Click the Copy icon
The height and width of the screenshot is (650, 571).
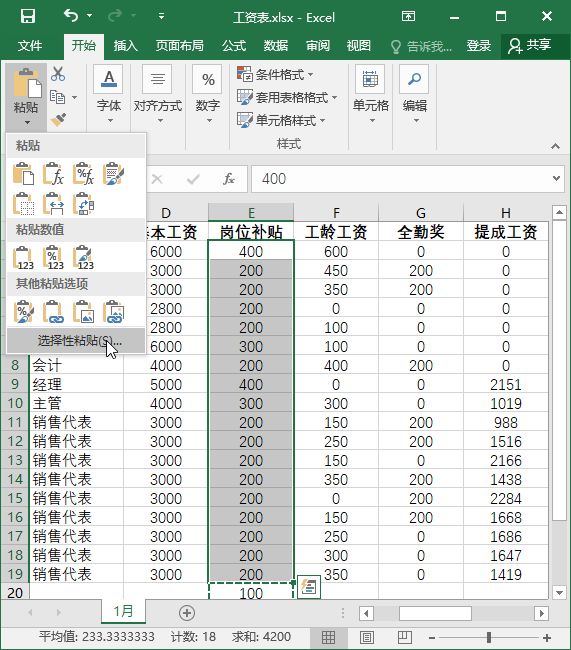(x=58, y=97)
